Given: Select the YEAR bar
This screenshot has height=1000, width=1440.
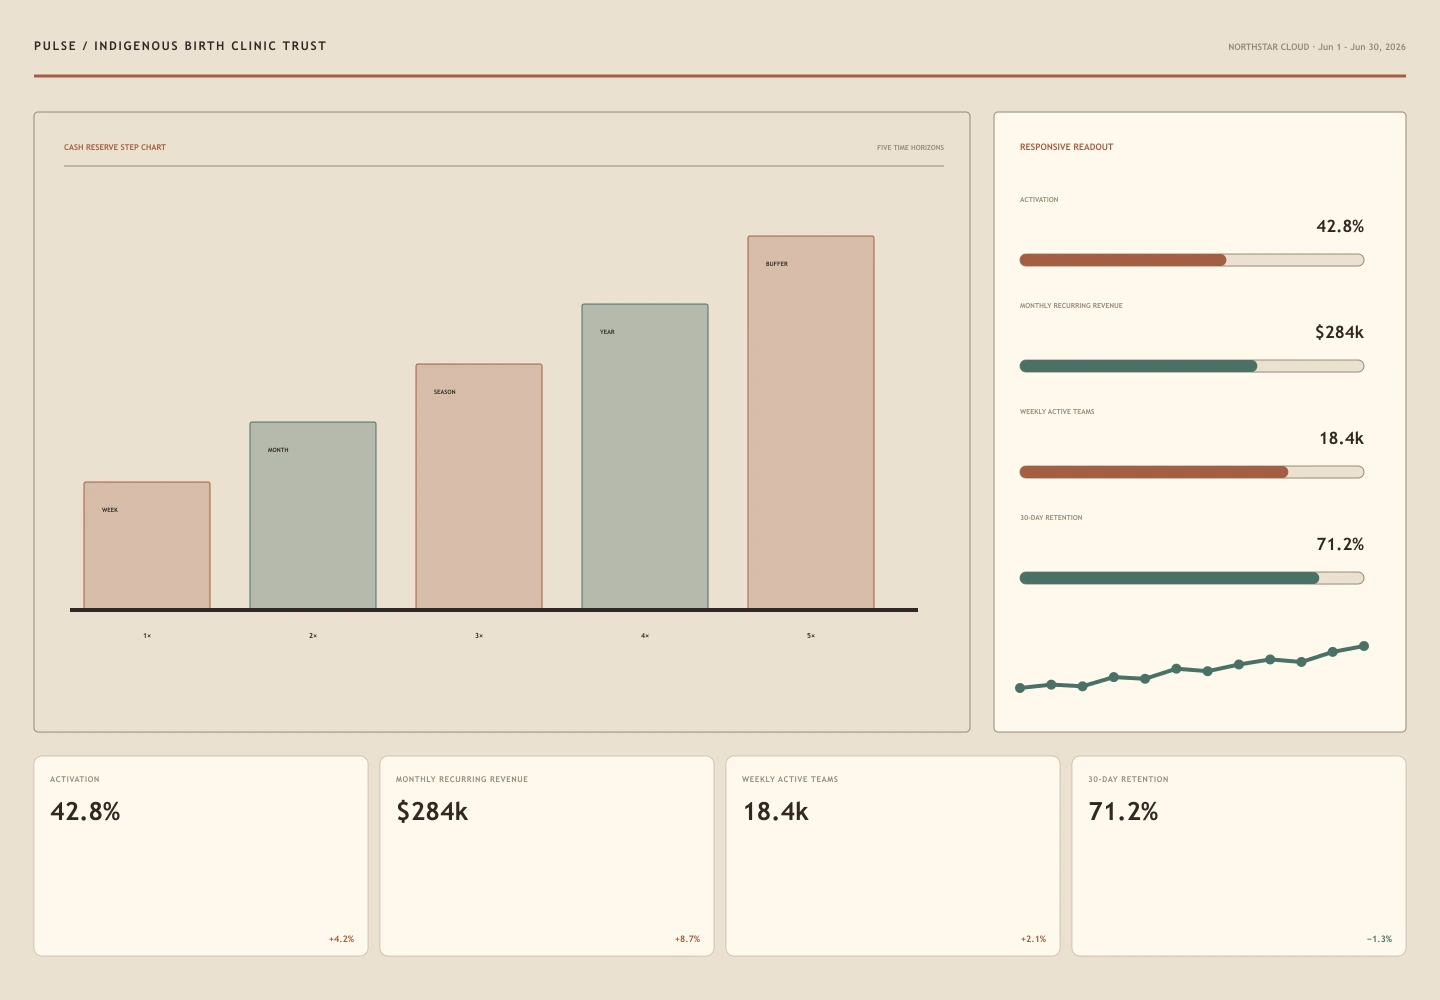Looking at the screenshot, I should 645,456.
